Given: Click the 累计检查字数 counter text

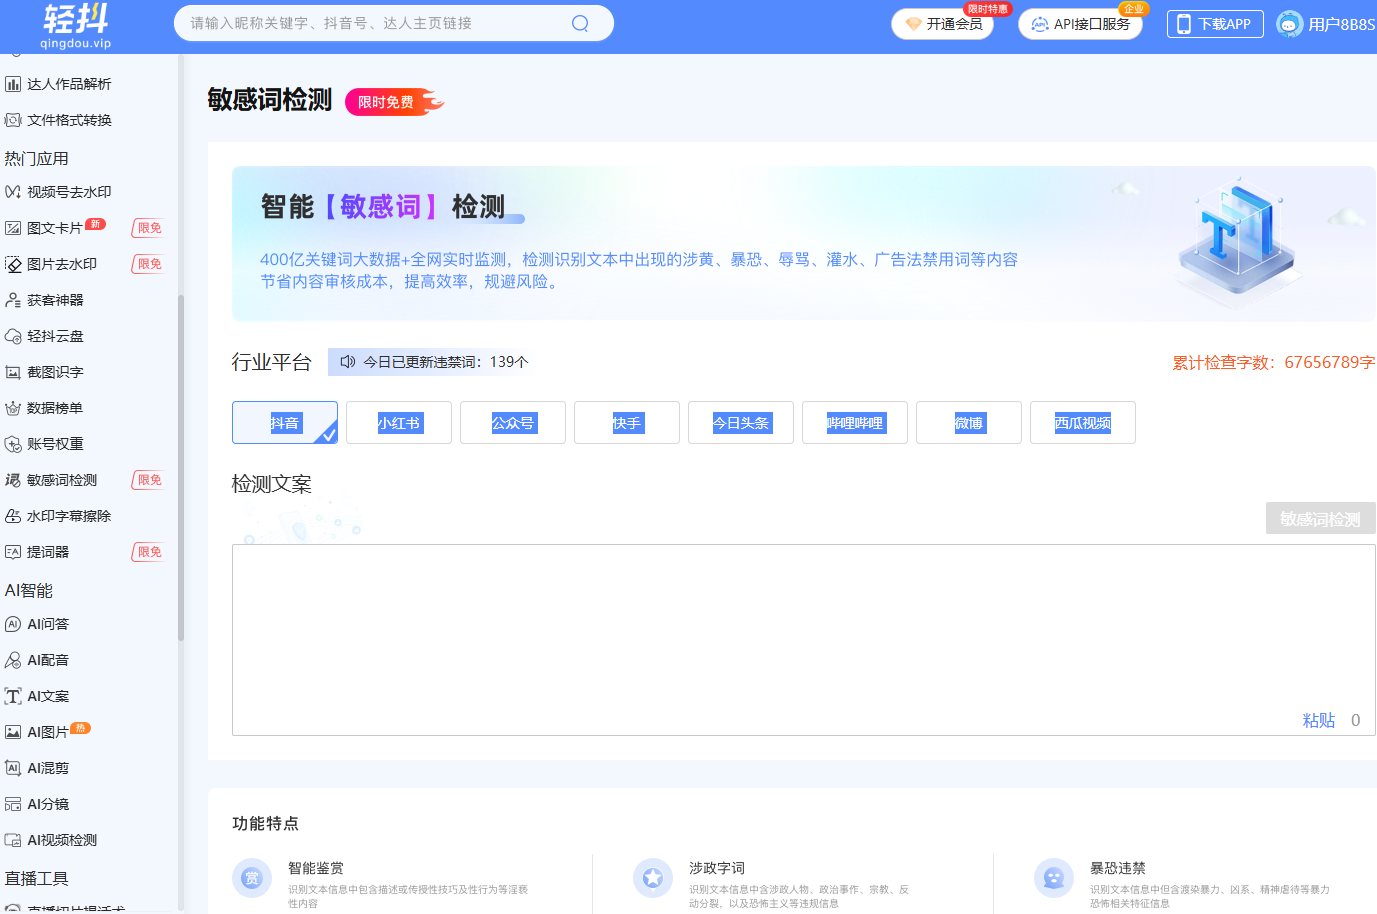Looking at the screenshot, I should point(1274,362).
